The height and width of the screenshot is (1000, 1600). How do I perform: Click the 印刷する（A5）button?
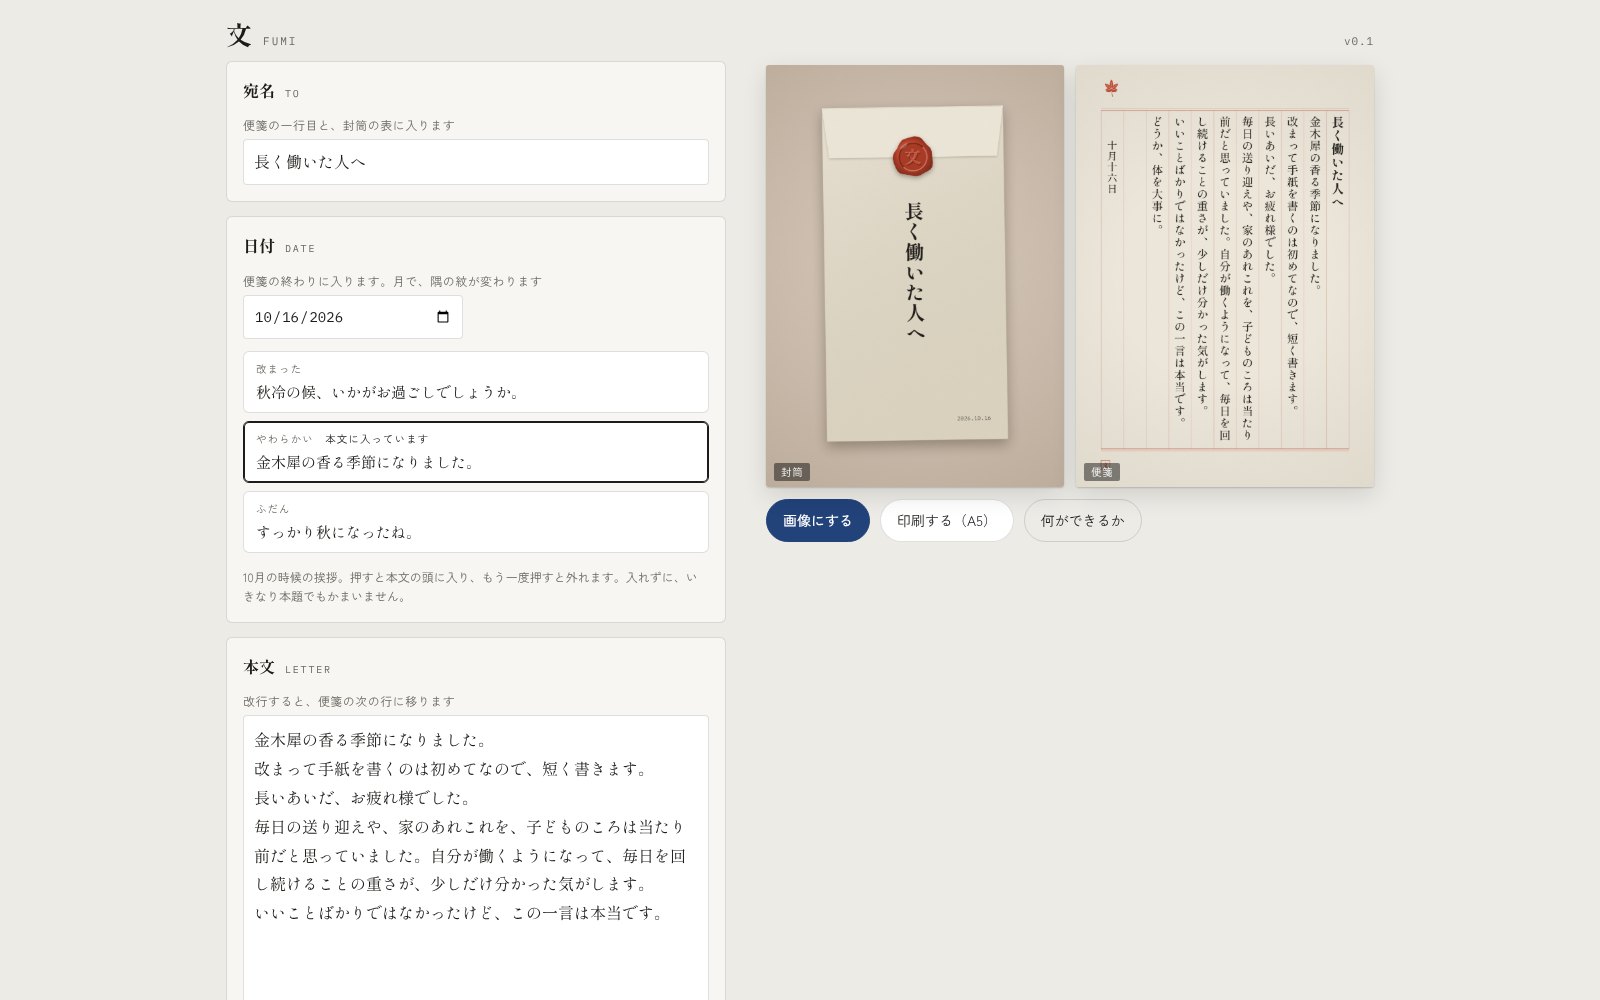point(946,521)
